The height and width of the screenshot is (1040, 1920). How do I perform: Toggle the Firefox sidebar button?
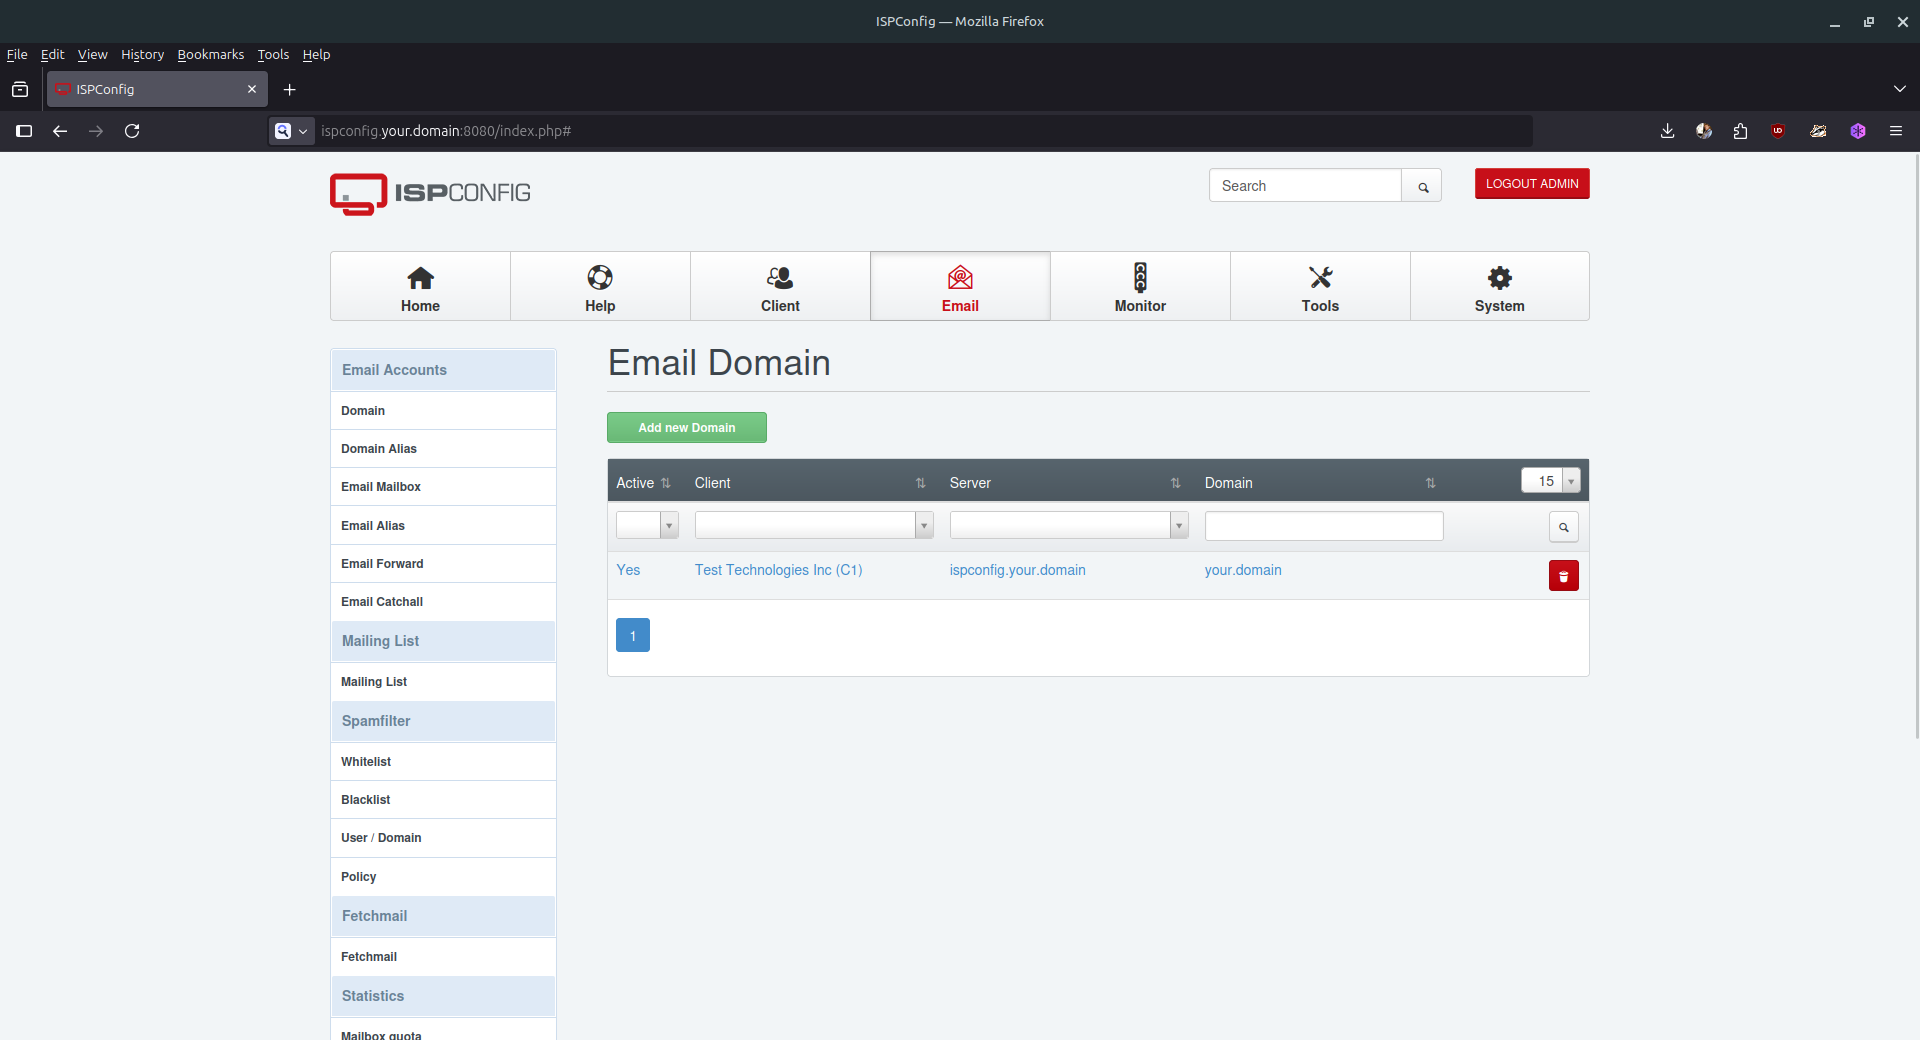(24, 131)
